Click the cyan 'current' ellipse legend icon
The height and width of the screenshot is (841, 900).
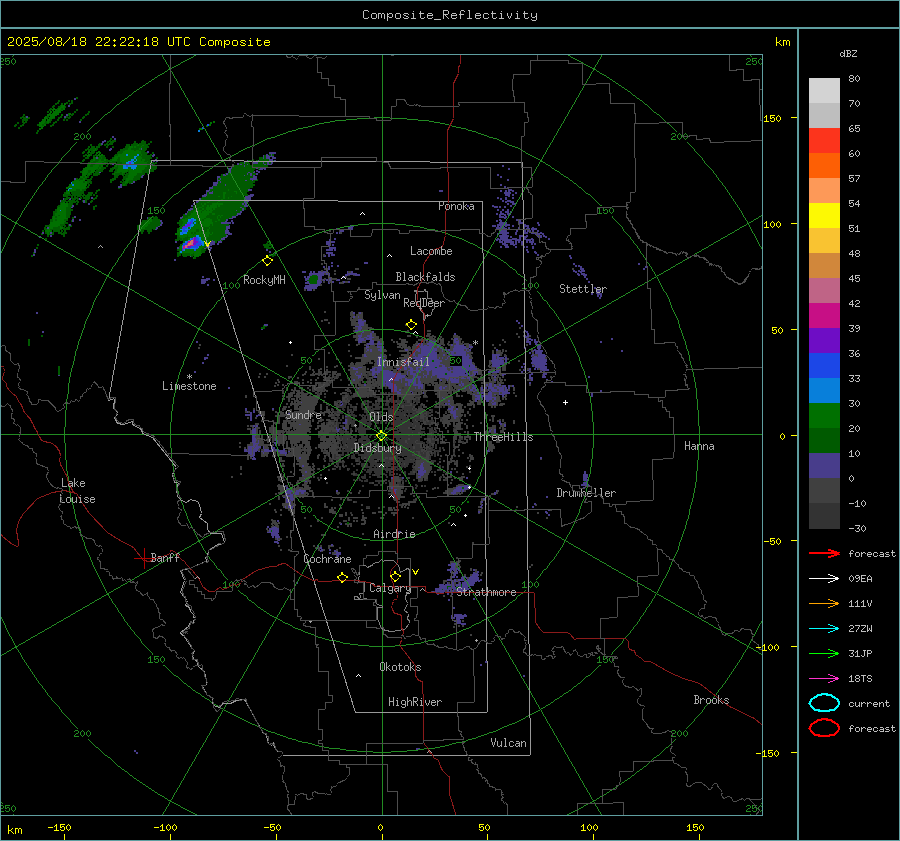(824, 703)
